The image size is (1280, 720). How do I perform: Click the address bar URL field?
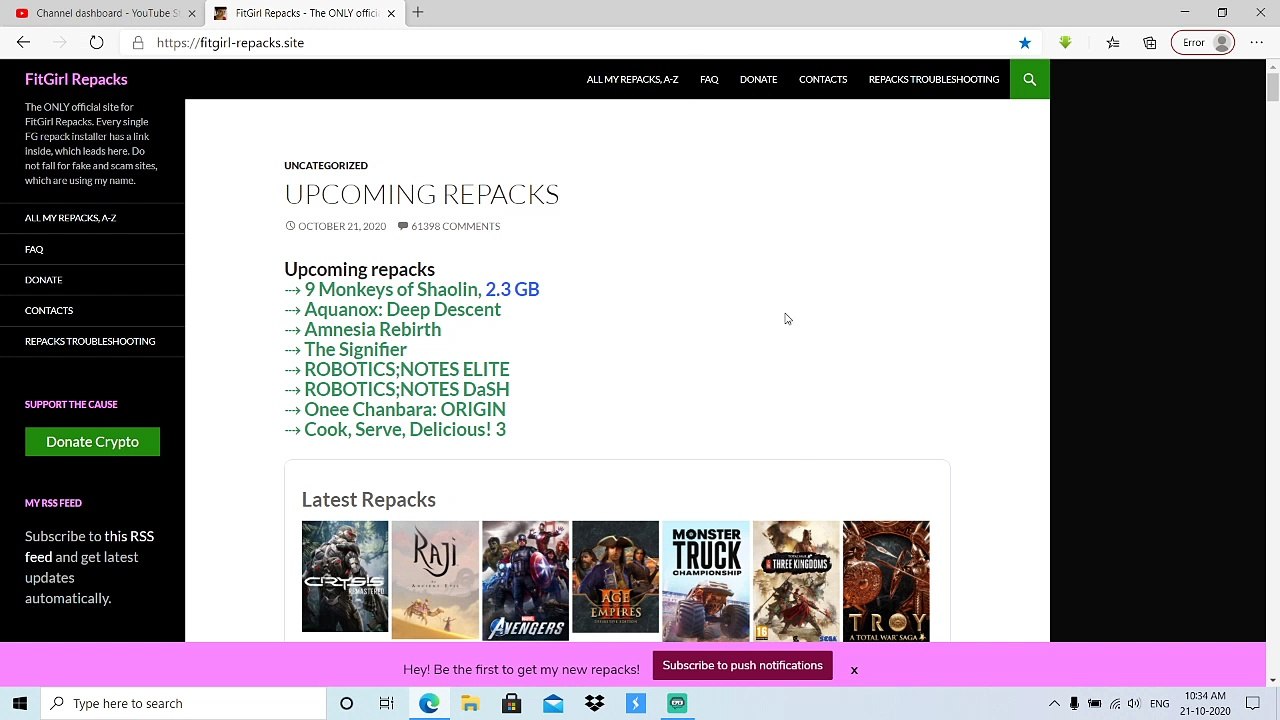[x=580, y=43]
